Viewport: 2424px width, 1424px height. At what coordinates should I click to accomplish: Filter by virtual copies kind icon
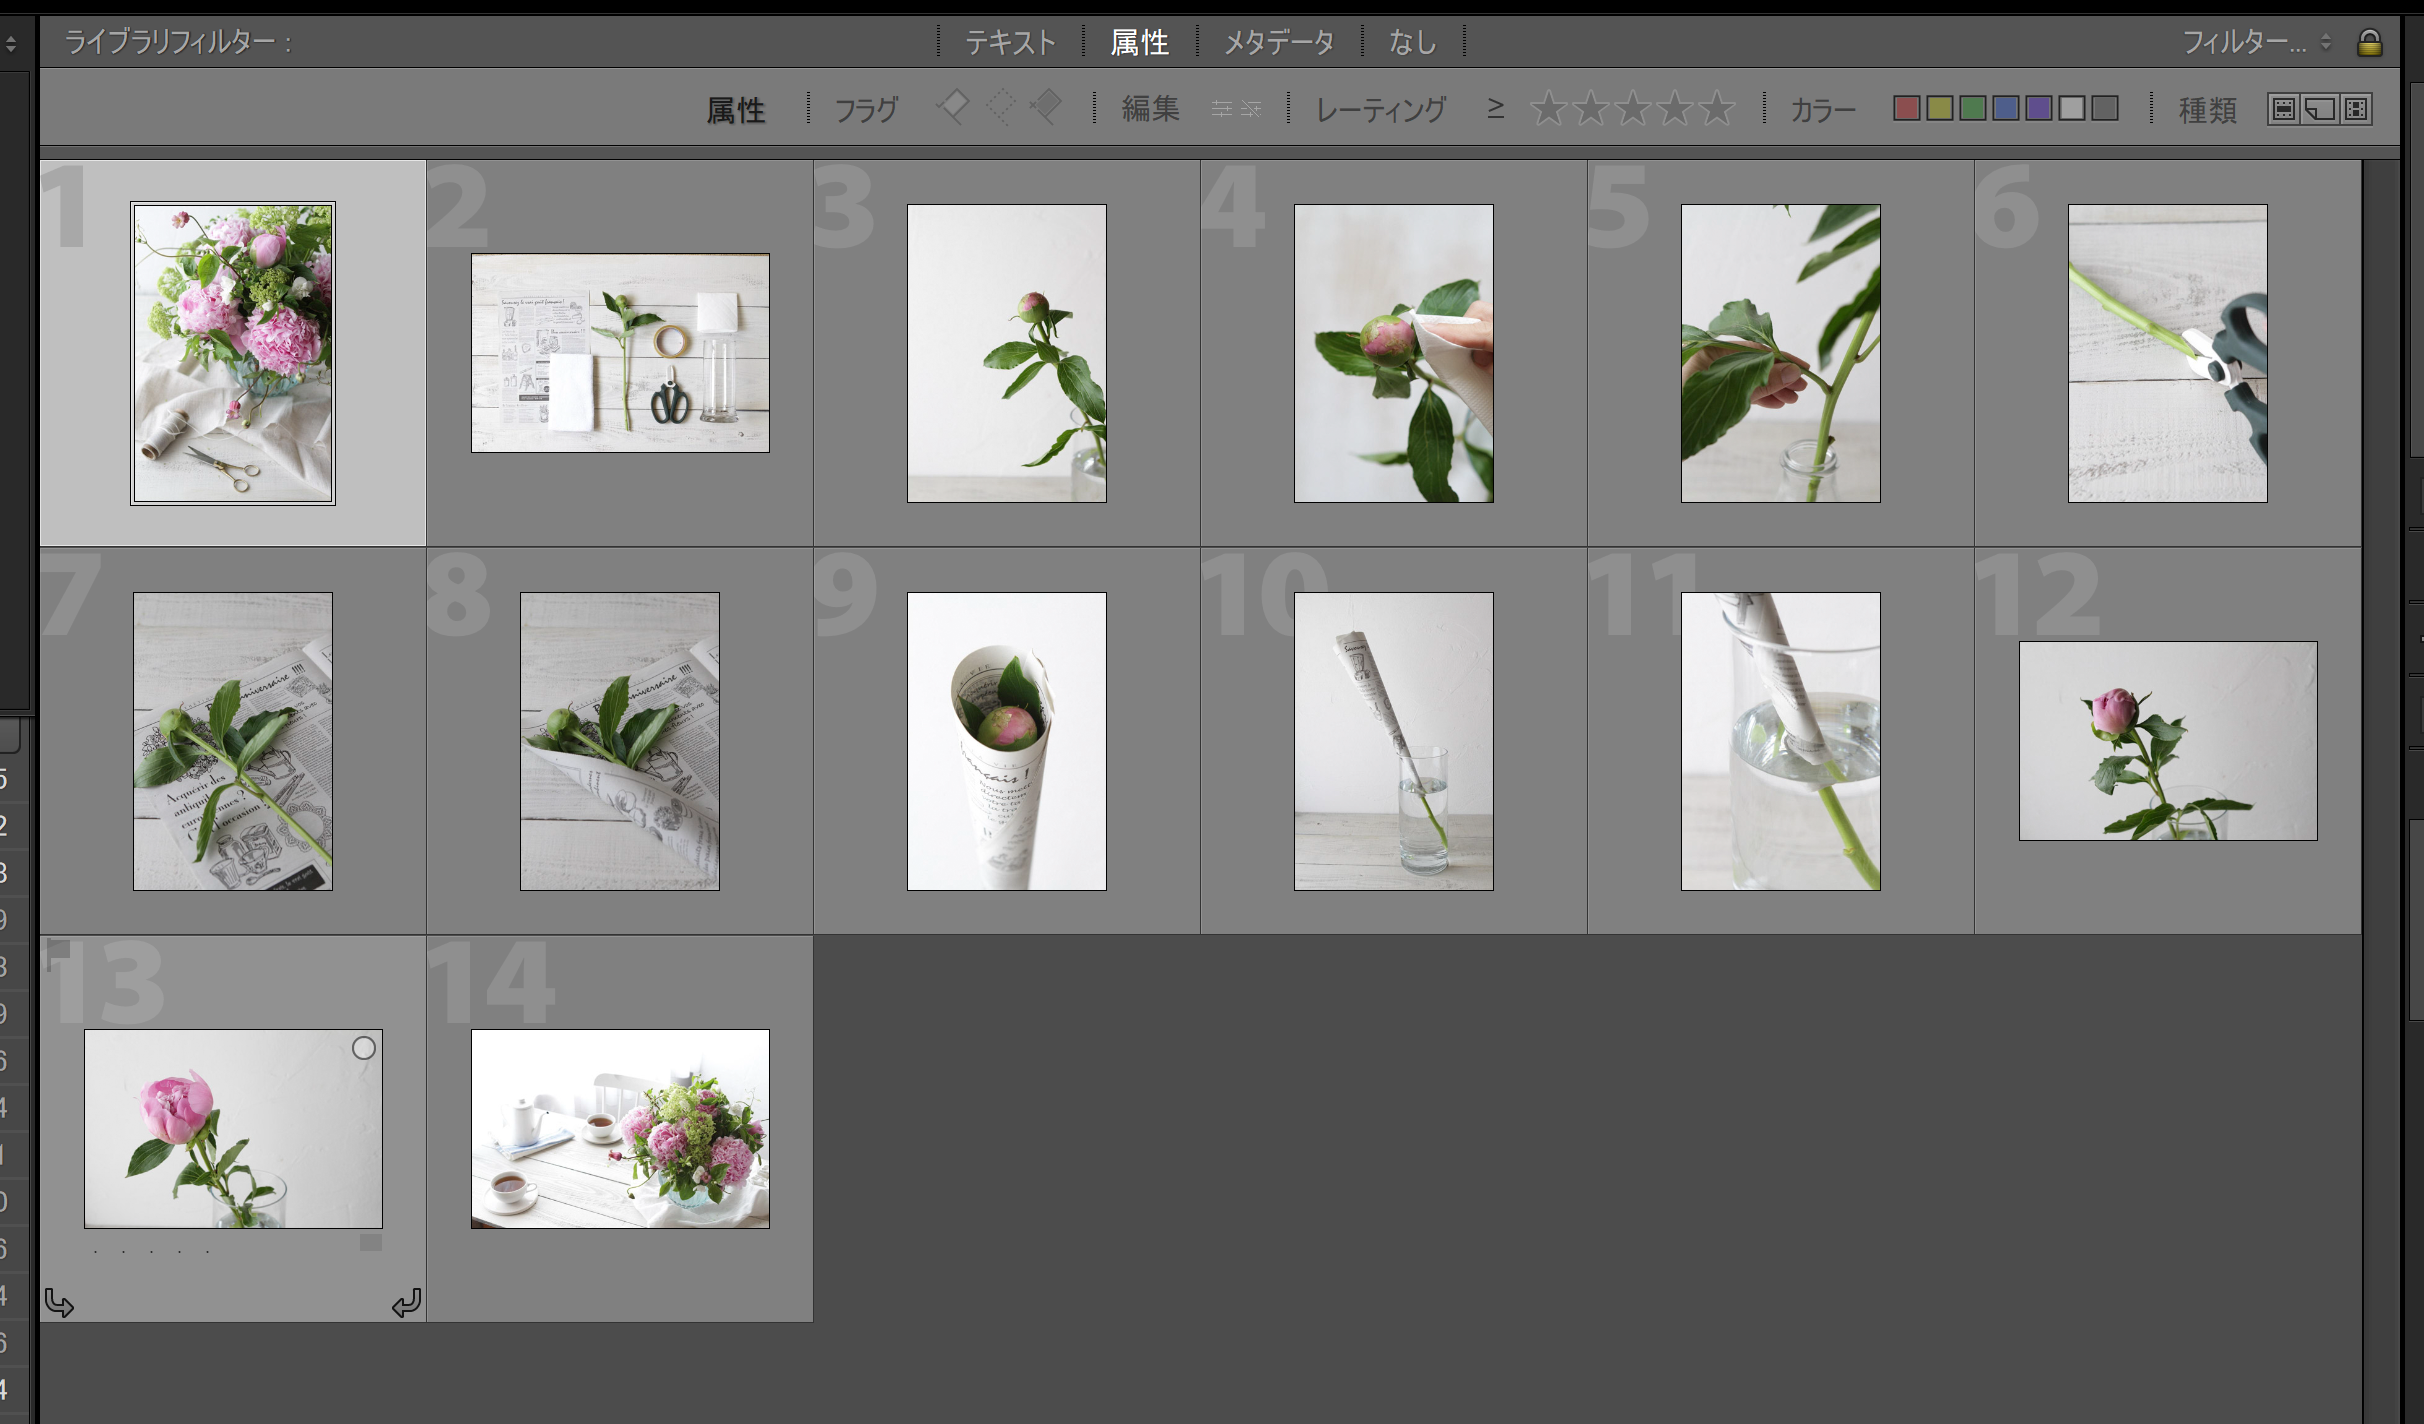tap(2320, 109)
